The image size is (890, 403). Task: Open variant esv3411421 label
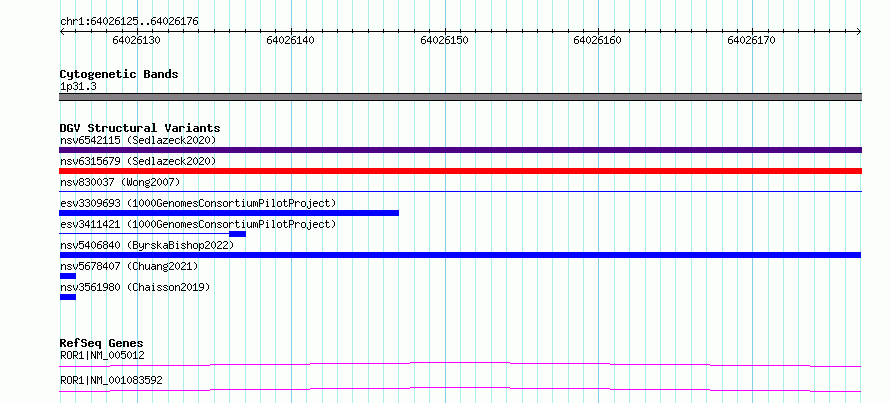[x=198, y=224]
